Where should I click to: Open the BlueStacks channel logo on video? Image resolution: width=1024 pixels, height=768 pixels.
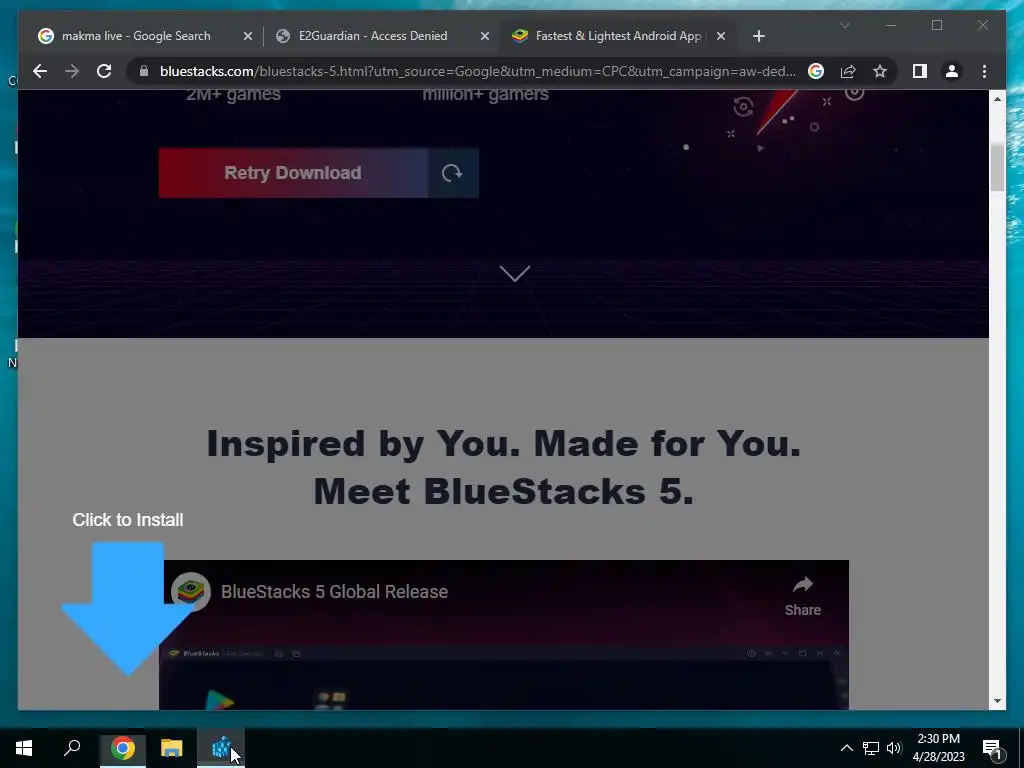pyautogui.click(x=191, y=592)
